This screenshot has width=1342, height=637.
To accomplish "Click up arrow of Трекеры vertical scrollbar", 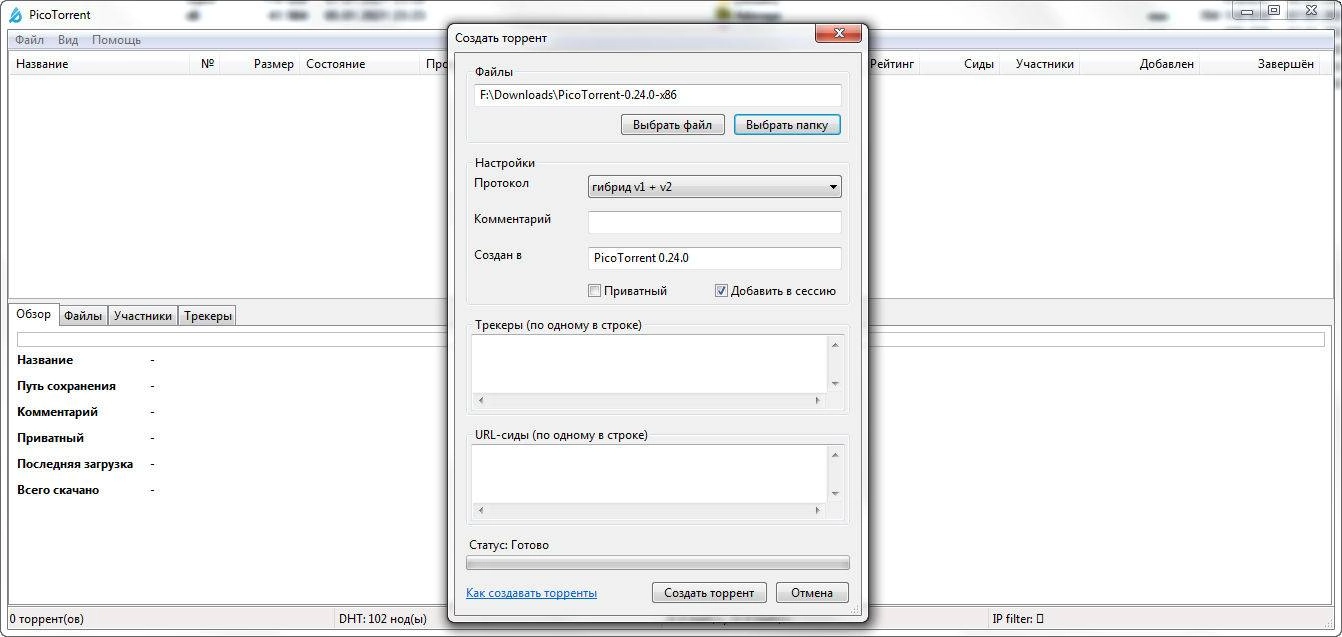I will [x=835, y=344].
